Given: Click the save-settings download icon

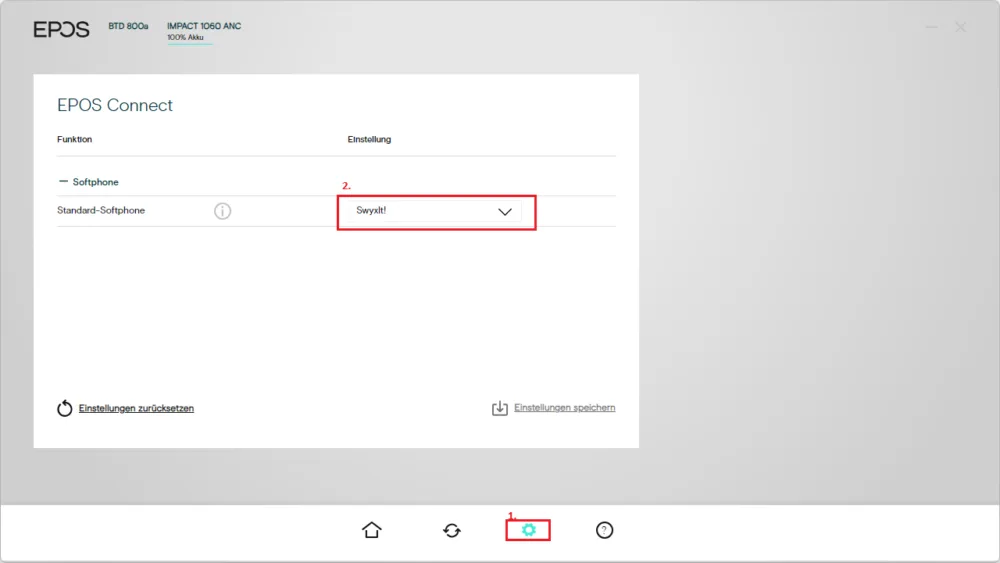Looking at the screenshot, I should 500,408.
